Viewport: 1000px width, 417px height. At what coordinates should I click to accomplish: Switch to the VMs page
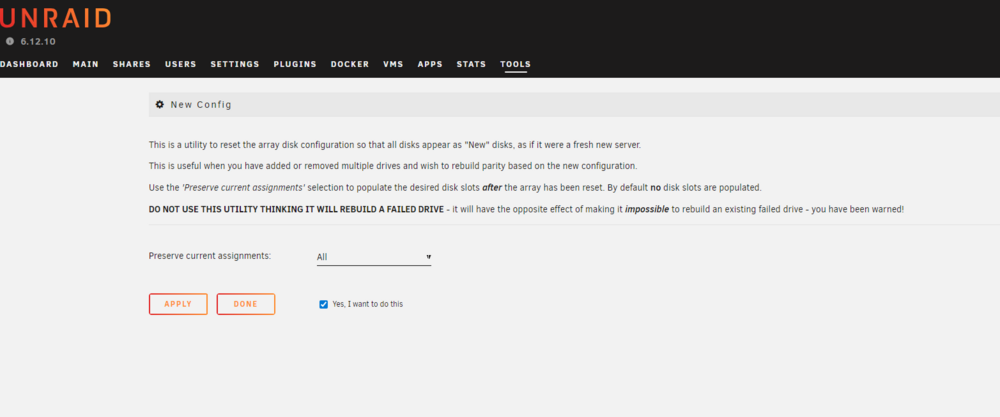tap(393, 64)
